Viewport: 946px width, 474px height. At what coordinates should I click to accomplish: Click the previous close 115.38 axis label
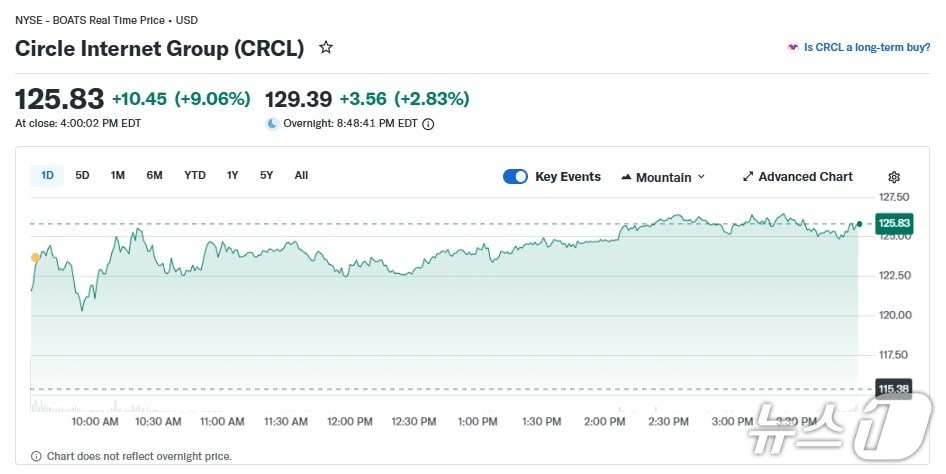pos(893,388)
